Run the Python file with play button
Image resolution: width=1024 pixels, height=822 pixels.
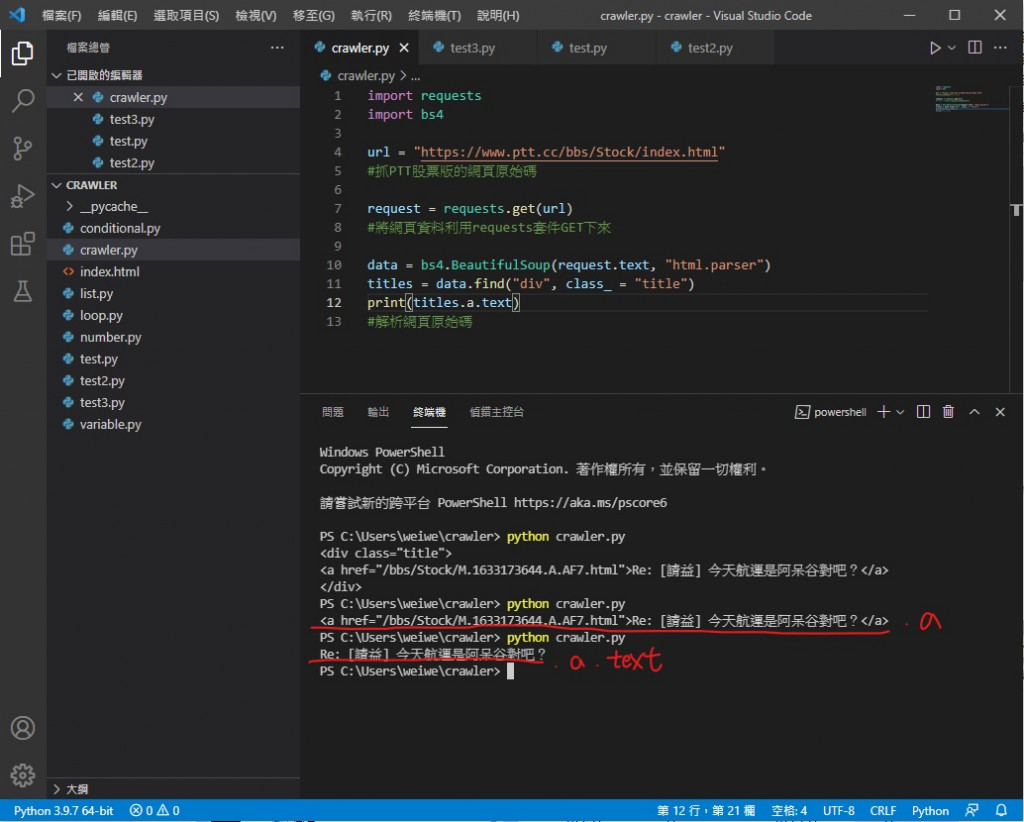tap(935, 48)
